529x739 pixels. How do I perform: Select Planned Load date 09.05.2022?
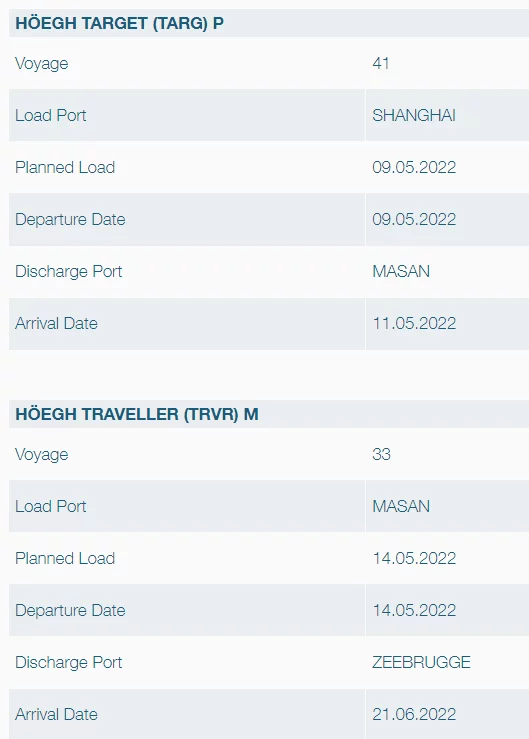click(414, 167)
